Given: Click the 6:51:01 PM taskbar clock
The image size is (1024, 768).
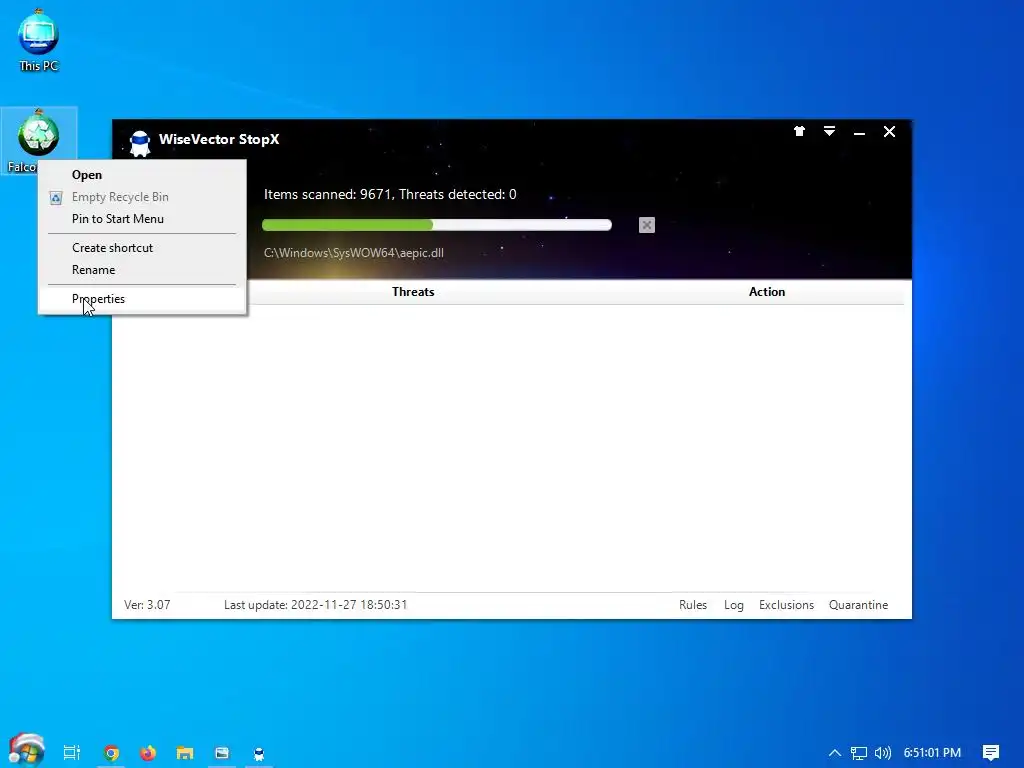Looking at the screenshot, I should pyautogui.click(x=932, y=753).
